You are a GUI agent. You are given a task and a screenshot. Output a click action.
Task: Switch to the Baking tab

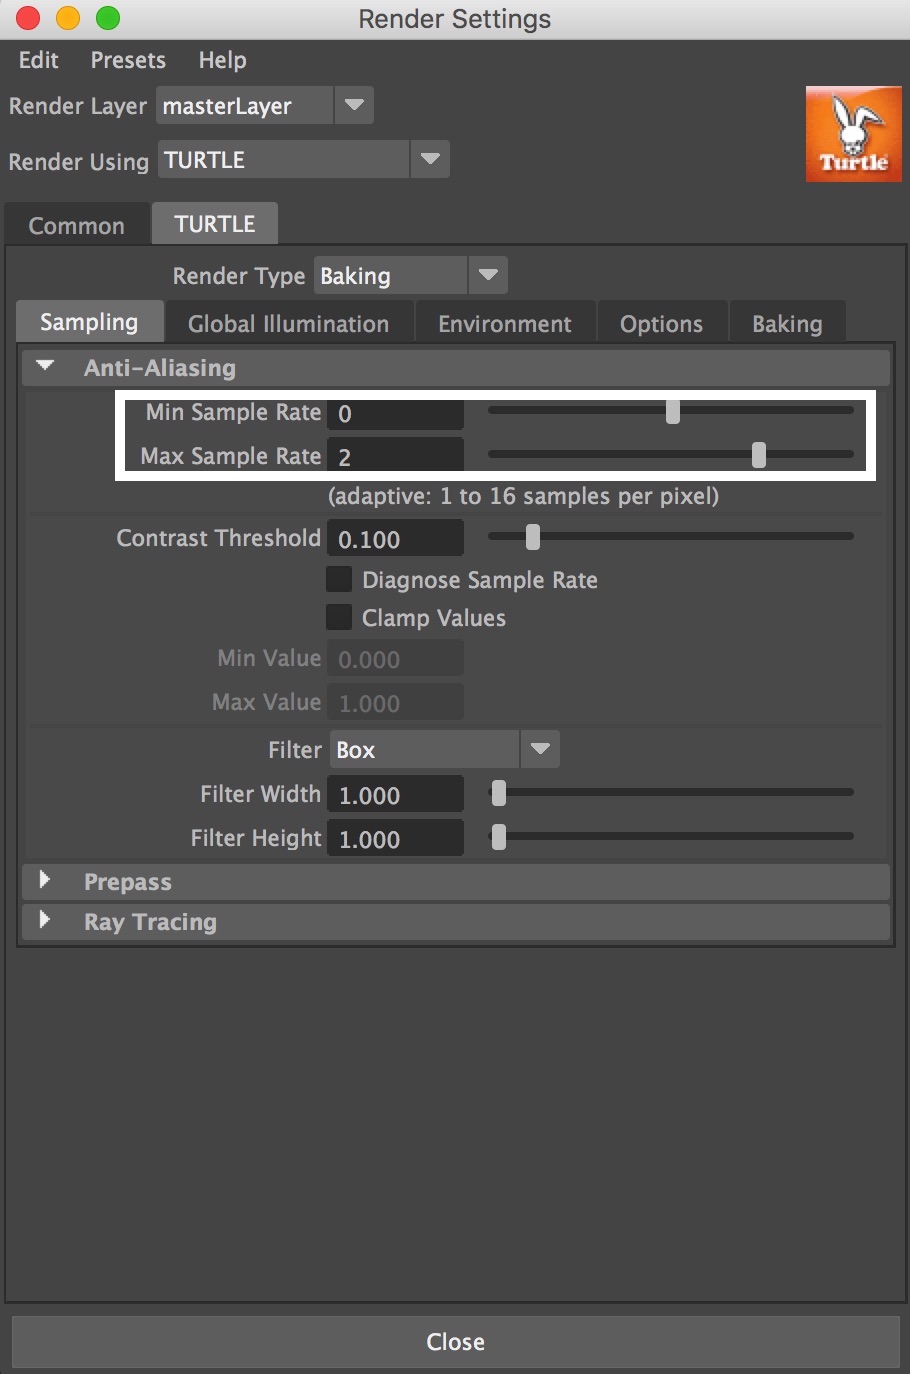pos(787,323)
